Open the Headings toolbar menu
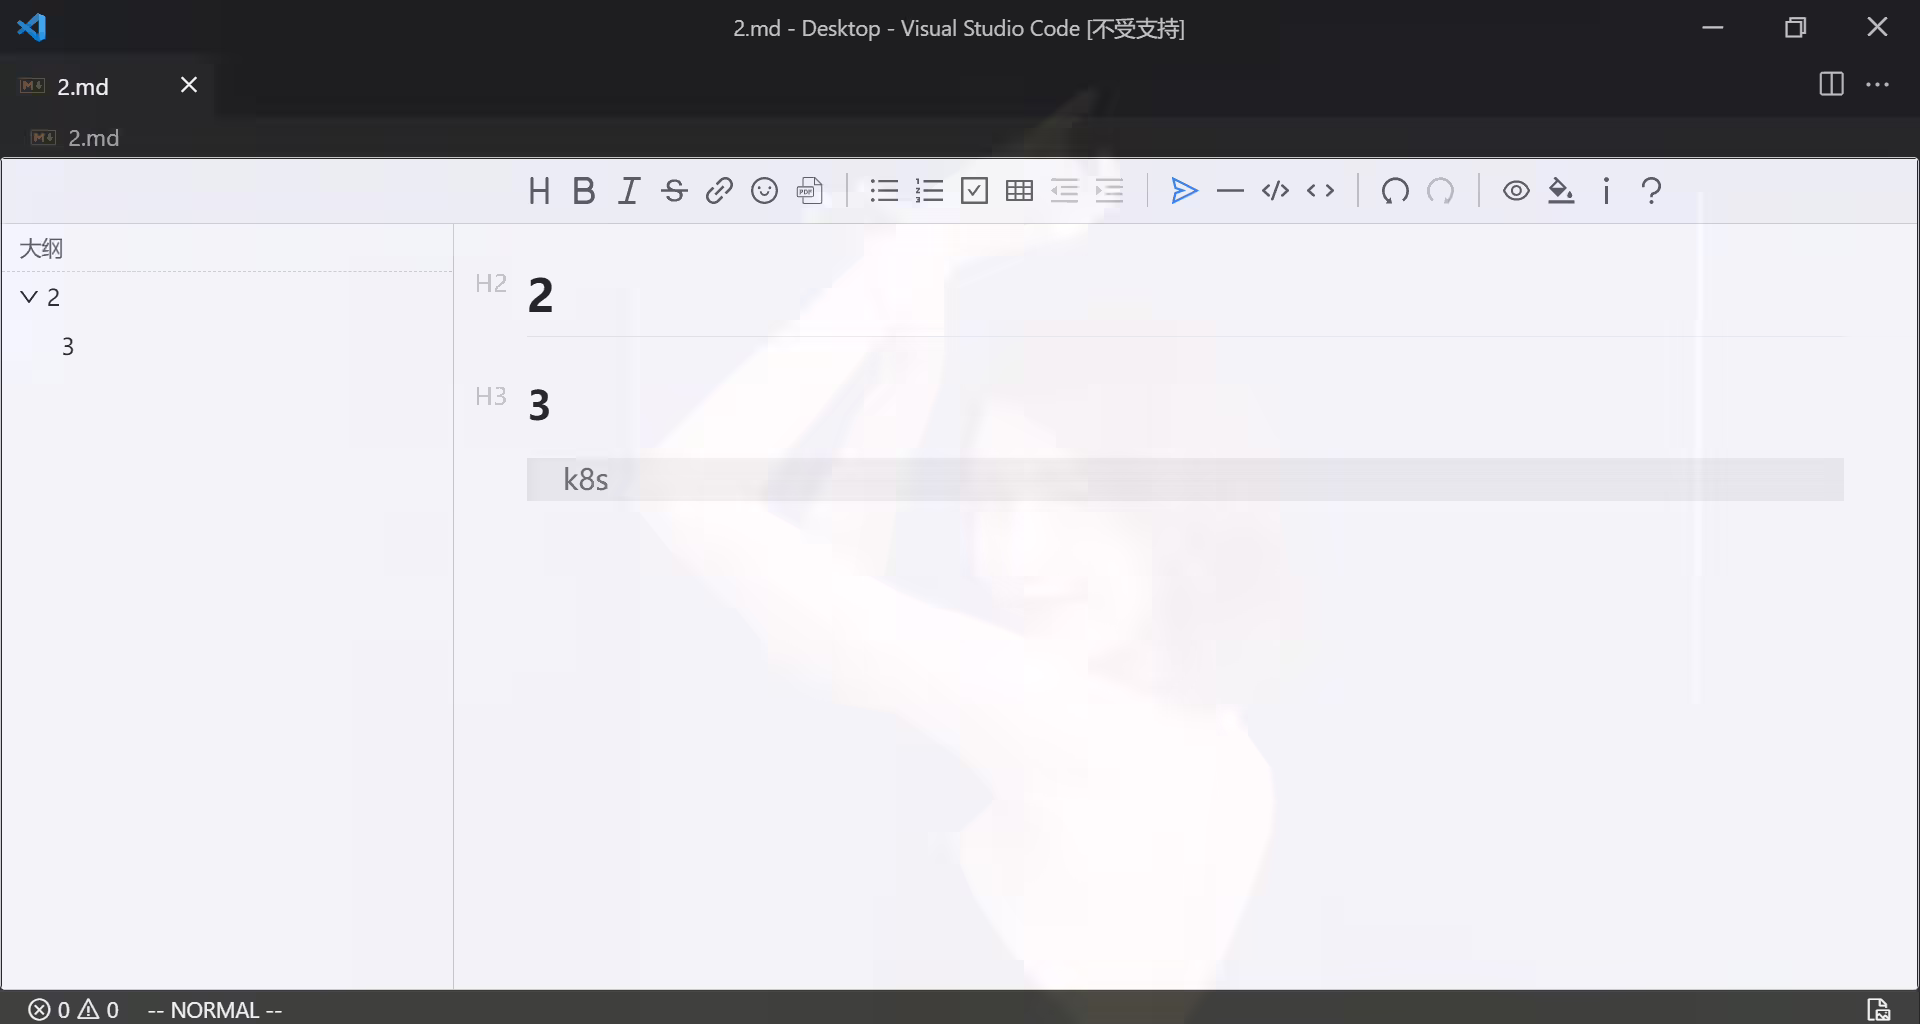The width and height of the screenshot is (1920, 1024). coord(539,191)
